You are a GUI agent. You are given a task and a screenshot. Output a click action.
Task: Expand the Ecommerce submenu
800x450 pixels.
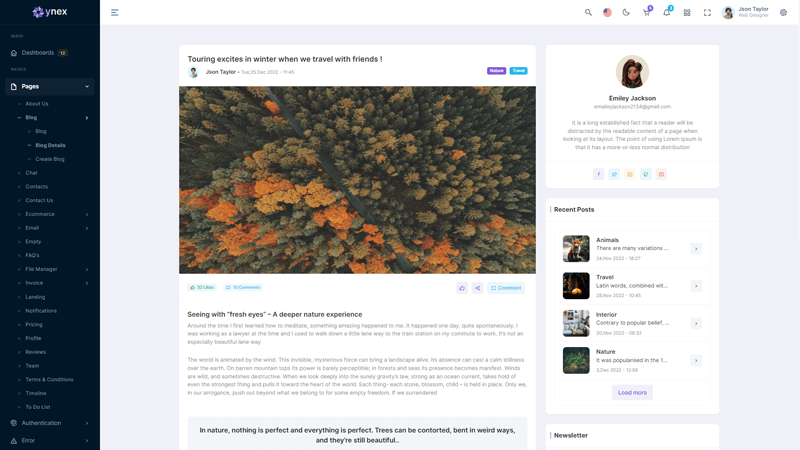click(x=54, y=214)
